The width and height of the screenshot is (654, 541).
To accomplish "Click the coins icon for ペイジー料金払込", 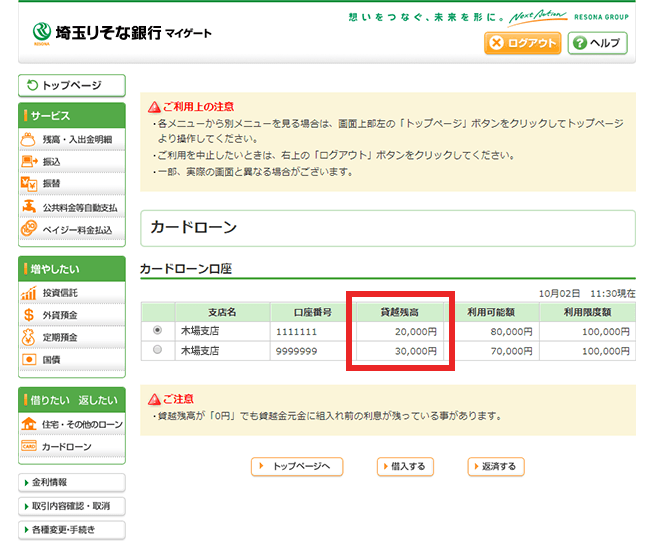I will pos(29,229).
